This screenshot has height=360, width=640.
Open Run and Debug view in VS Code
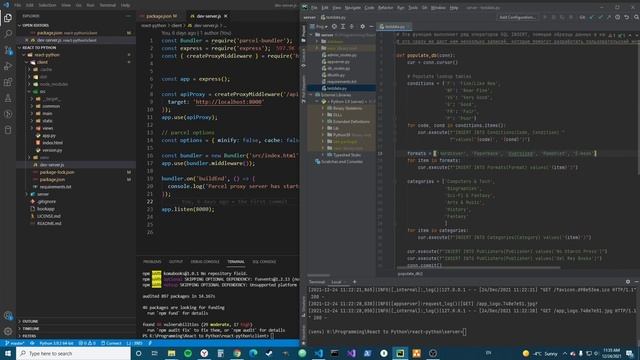tap(8, 66)
